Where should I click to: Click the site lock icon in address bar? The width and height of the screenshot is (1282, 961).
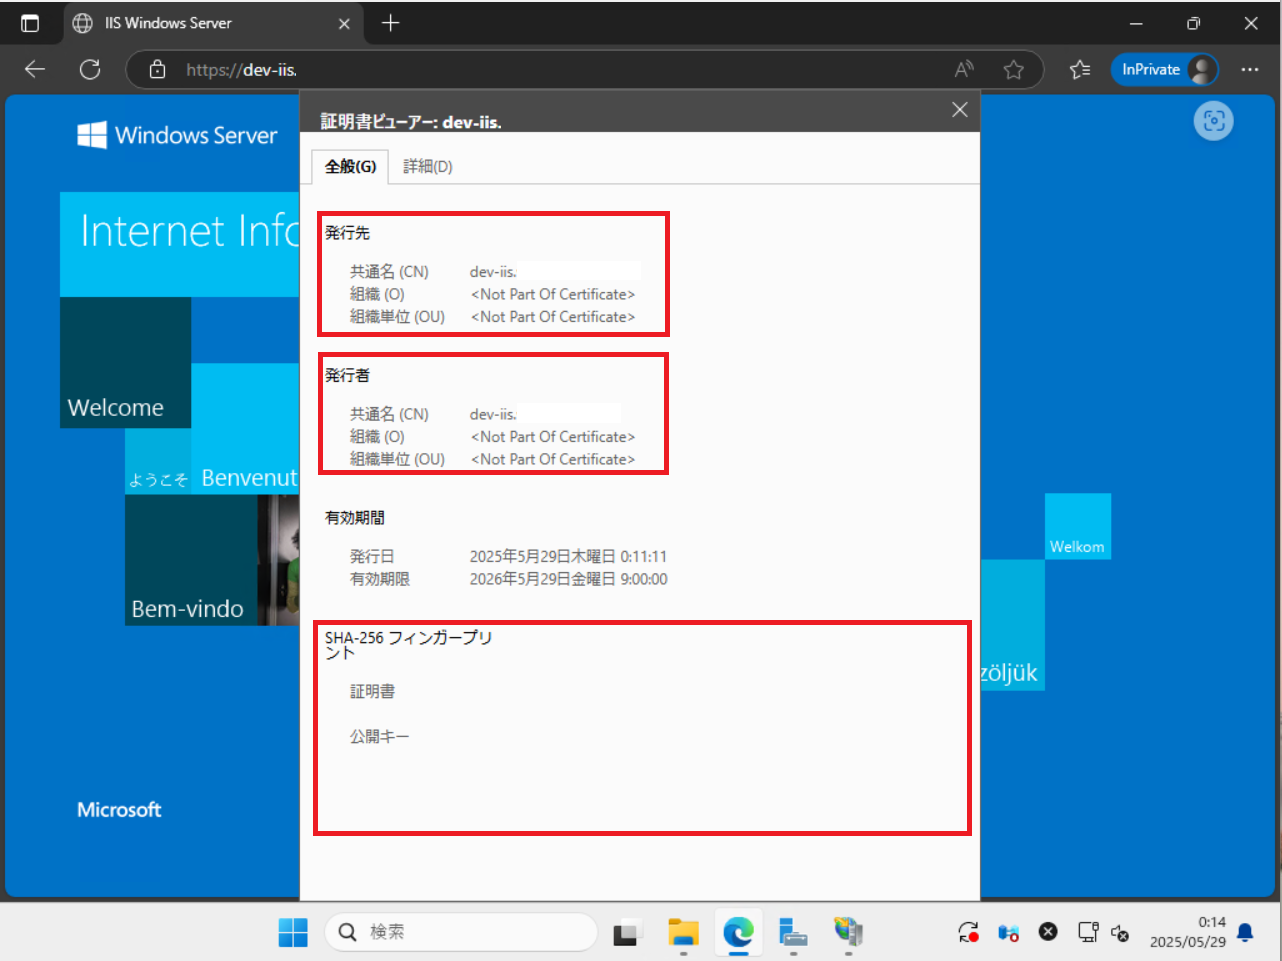[157, 69]
